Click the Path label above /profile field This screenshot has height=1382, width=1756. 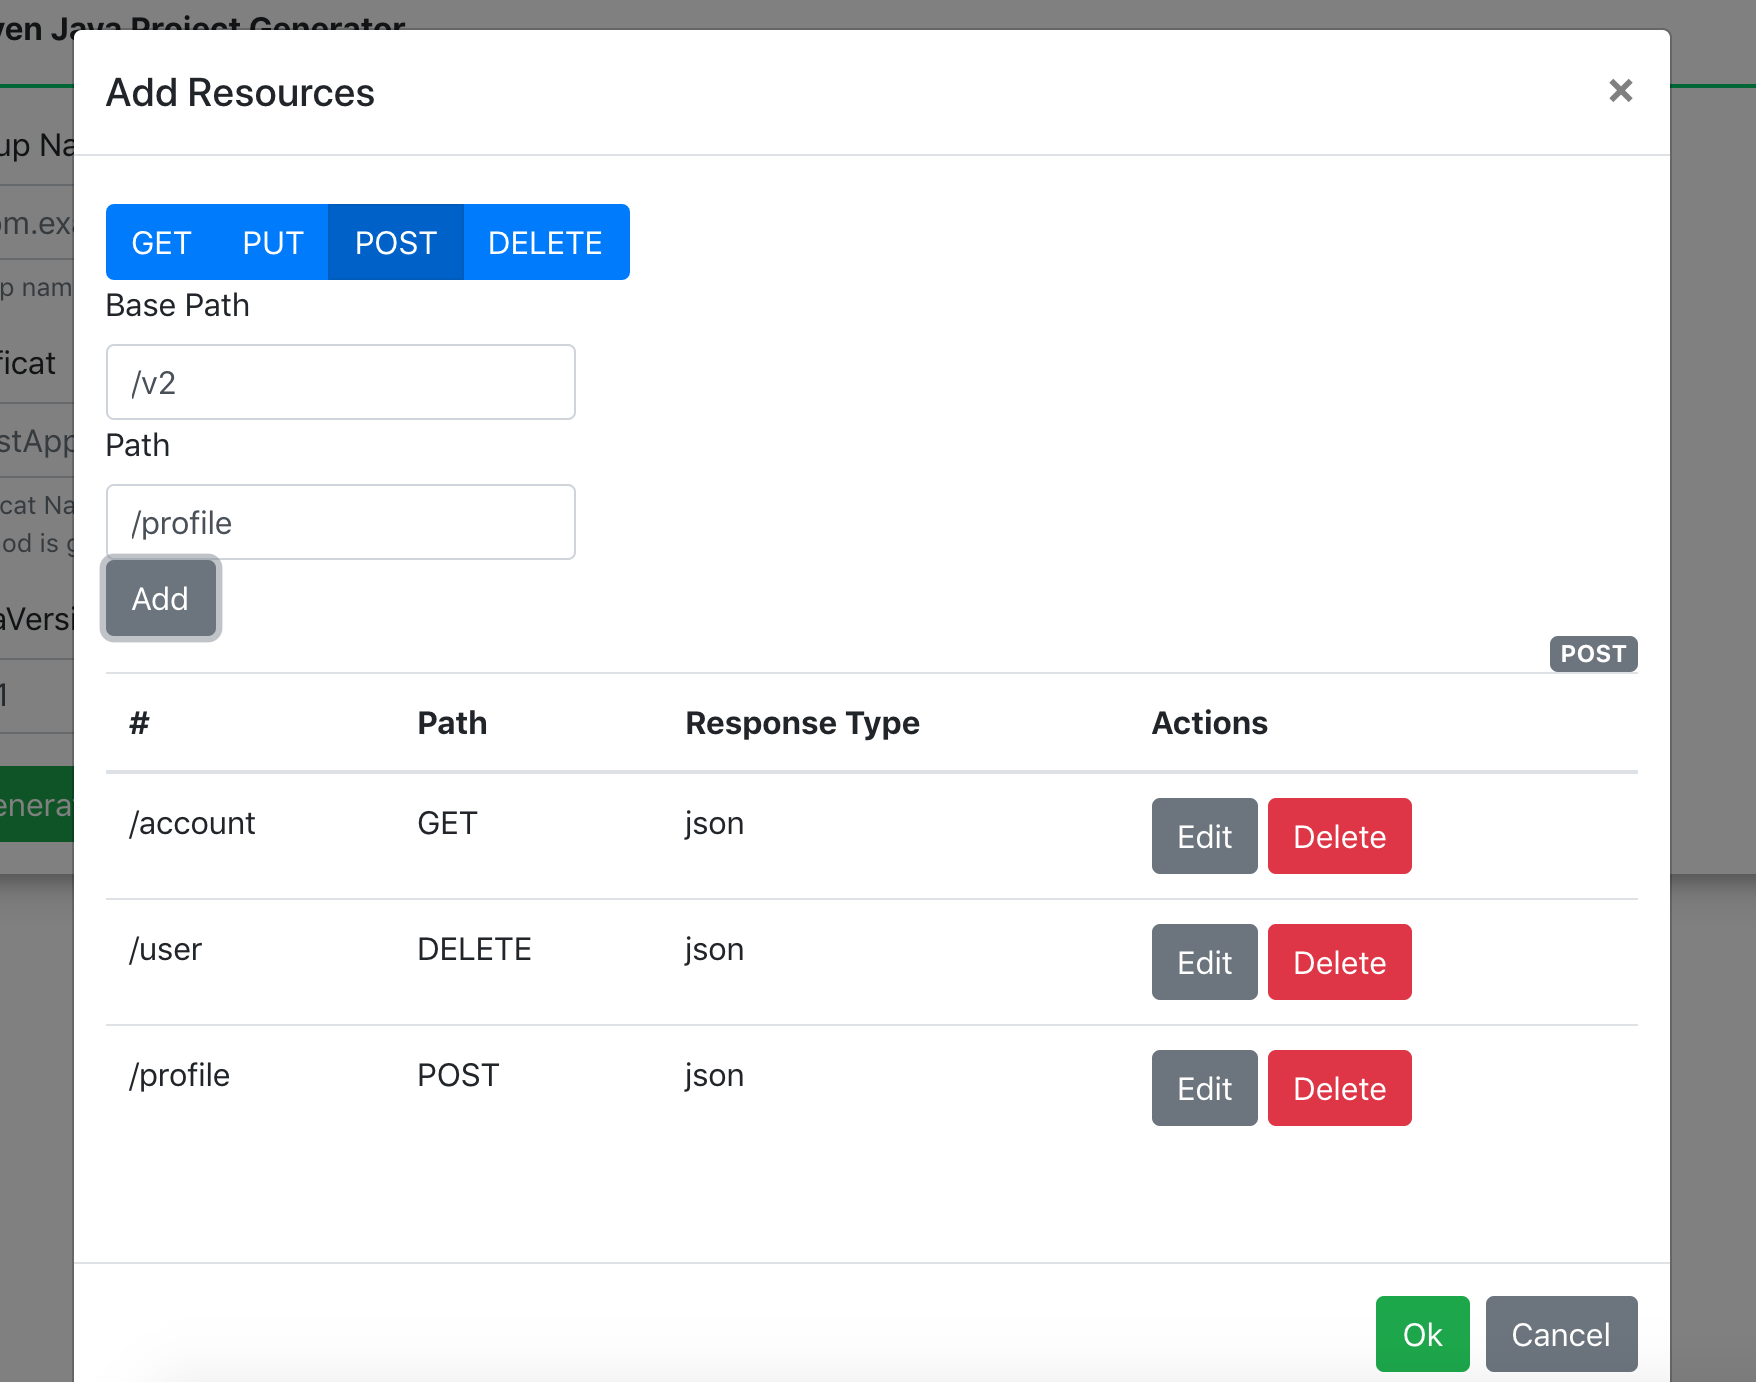pos(137,445)
